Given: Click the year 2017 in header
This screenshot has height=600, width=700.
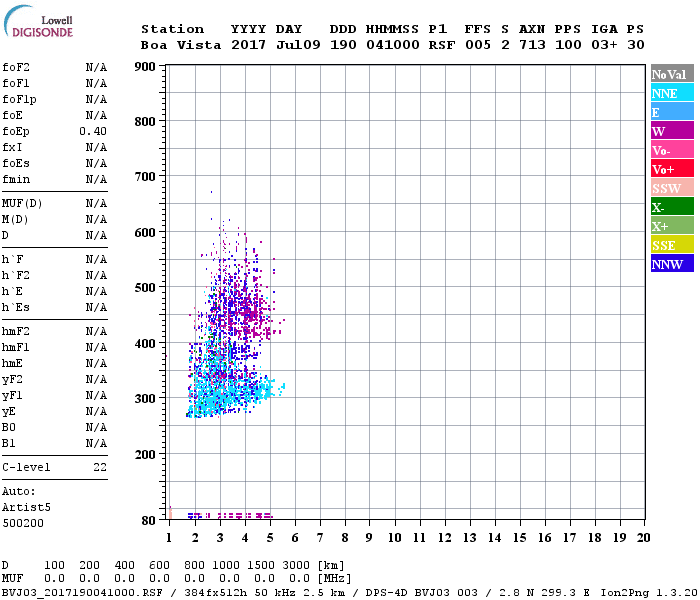Looking at the screenshot, I should [x=248, y=45].
